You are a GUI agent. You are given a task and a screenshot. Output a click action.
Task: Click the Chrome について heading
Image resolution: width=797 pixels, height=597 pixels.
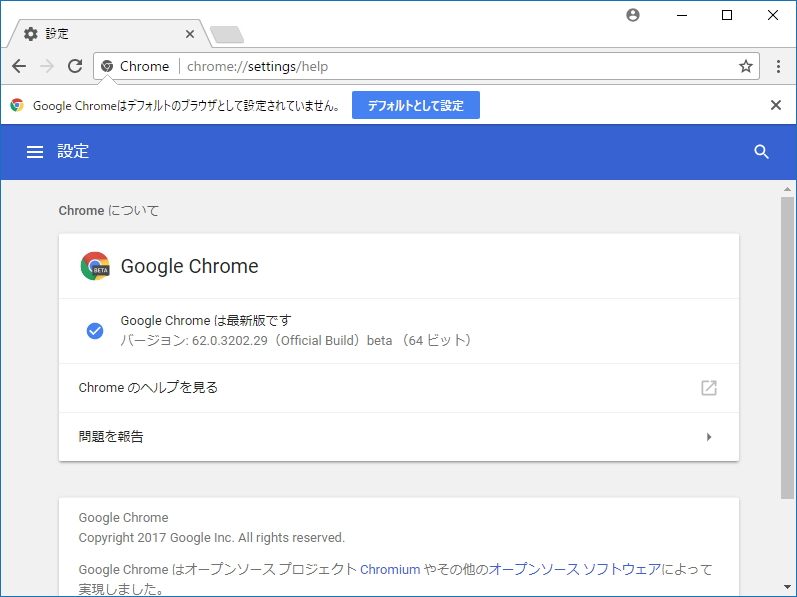pos(109,210)
